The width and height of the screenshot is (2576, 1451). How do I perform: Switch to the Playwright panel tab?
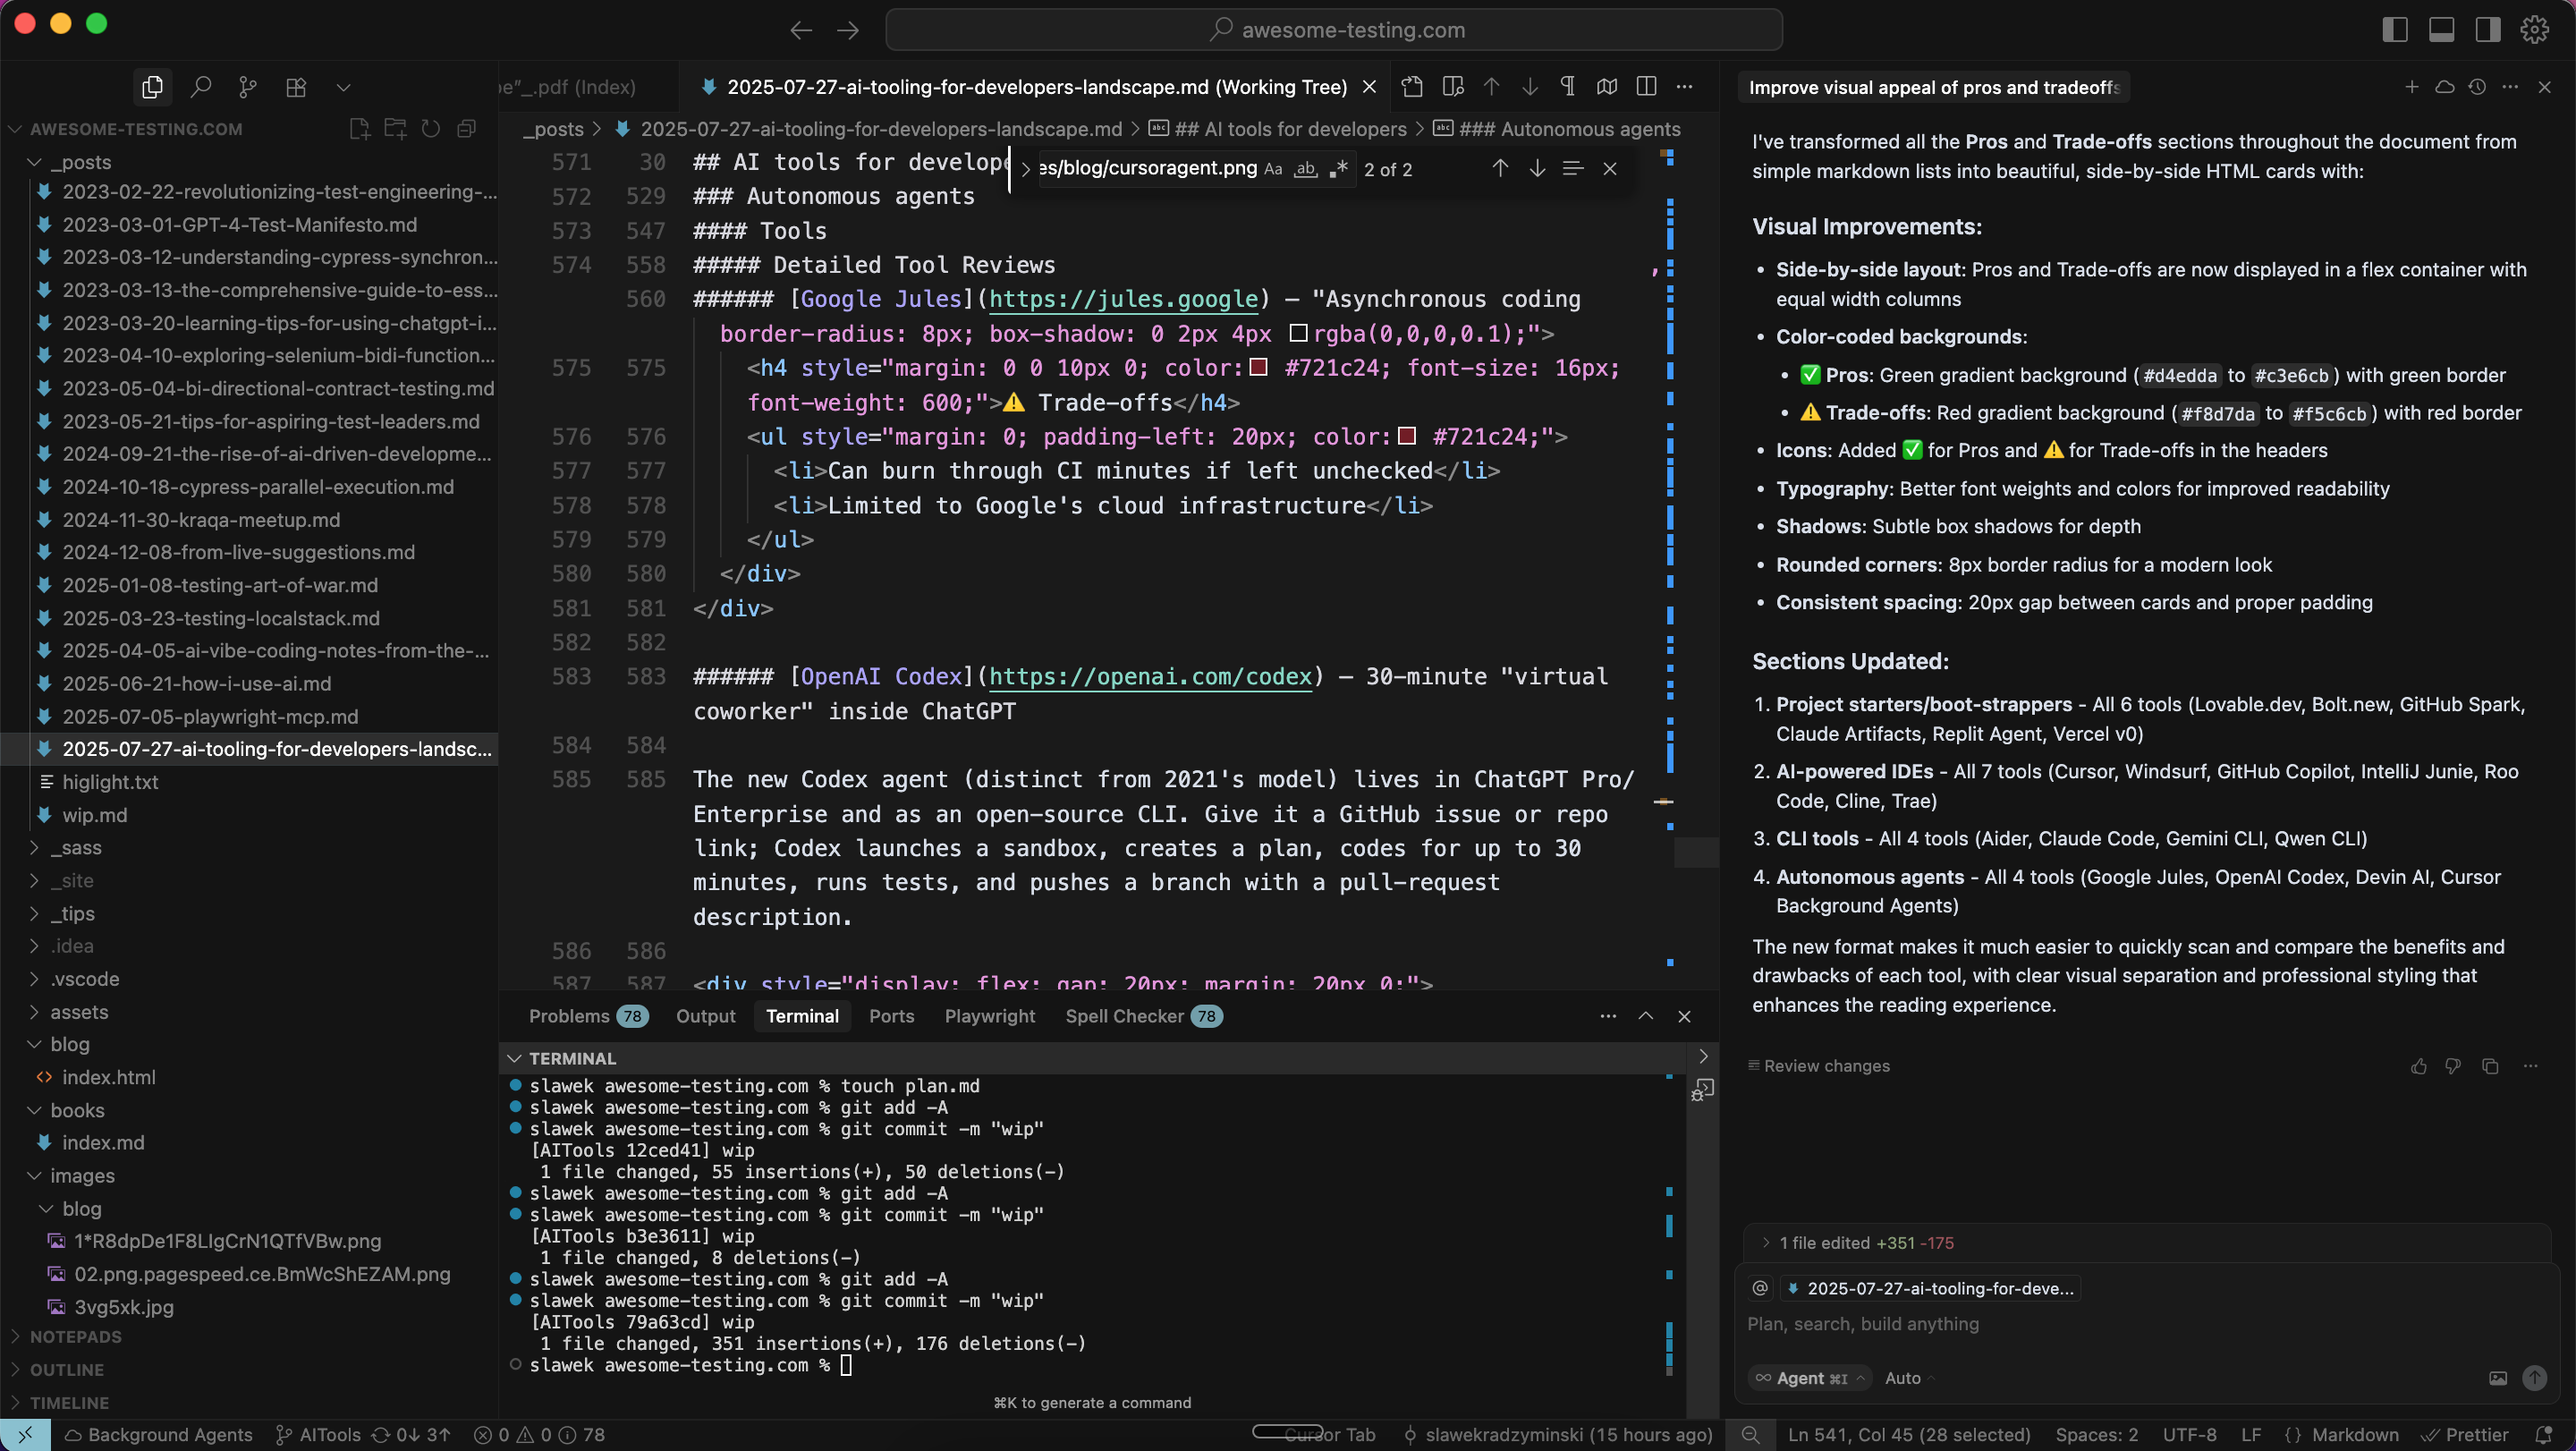989,1016
